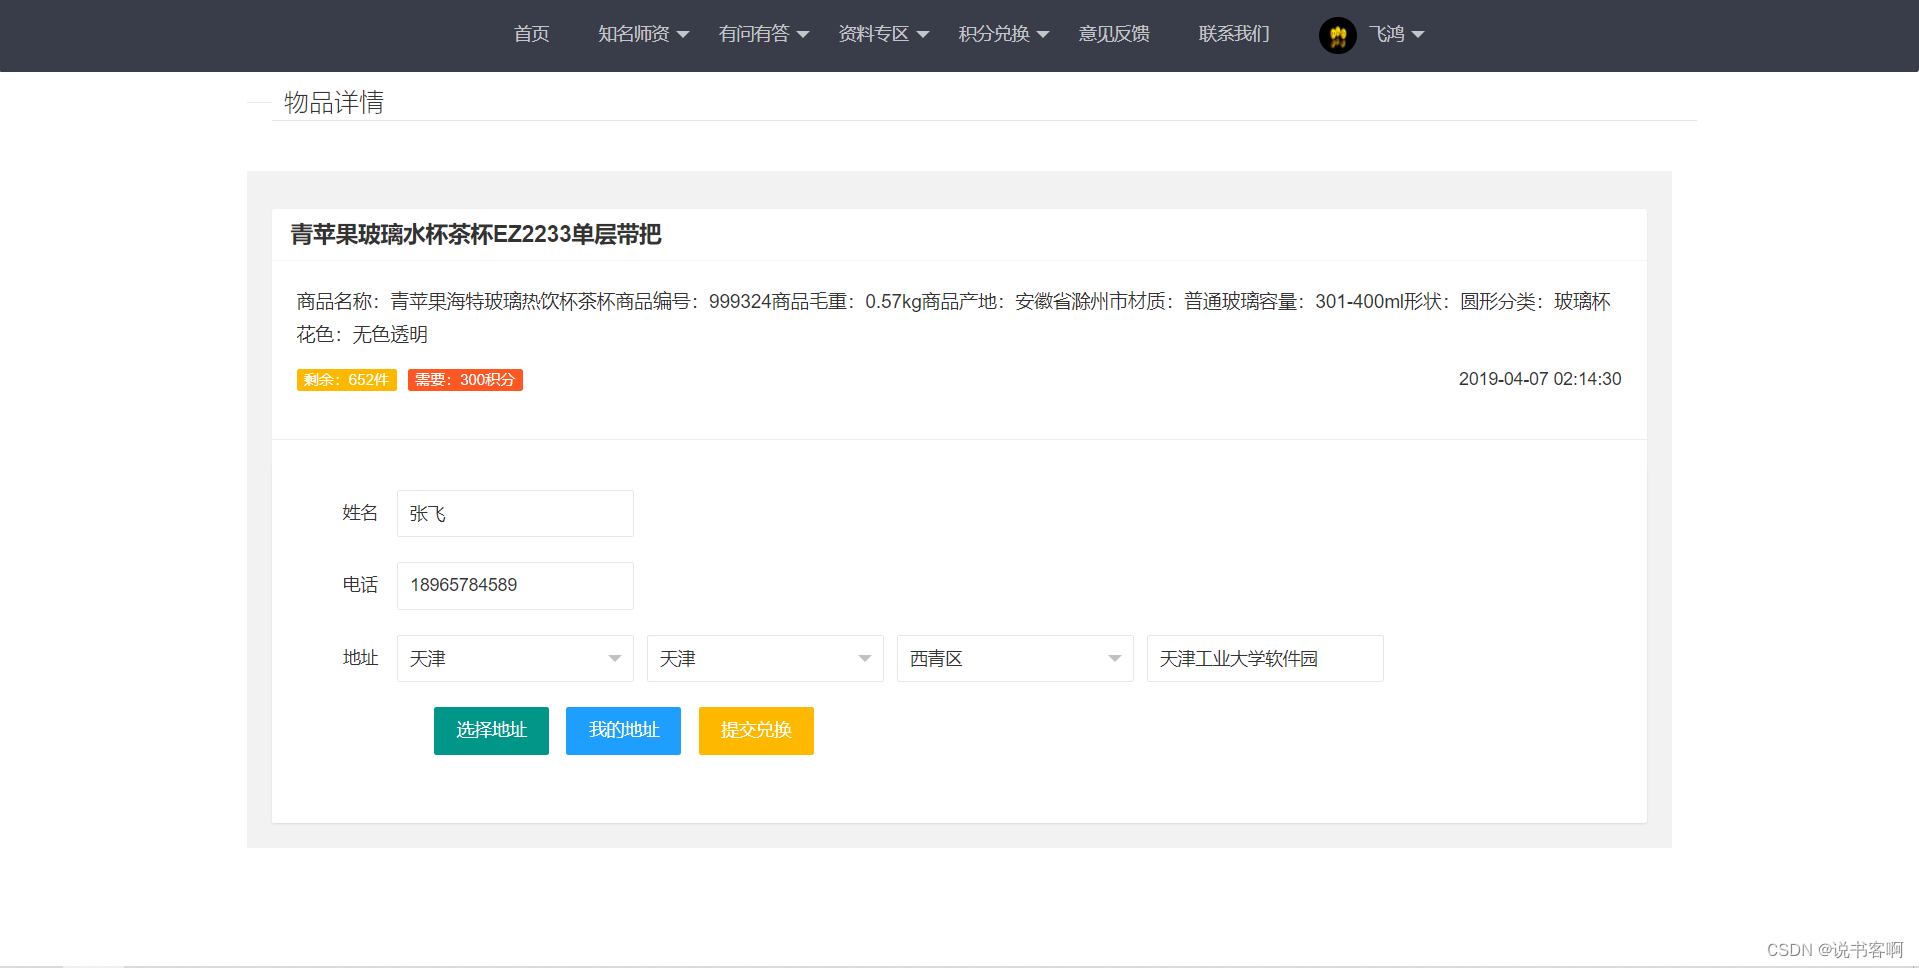This screenshot has height=968, width=1919.
Task: Open the district dropdown showing 西青区
Action: point(1015,658)
